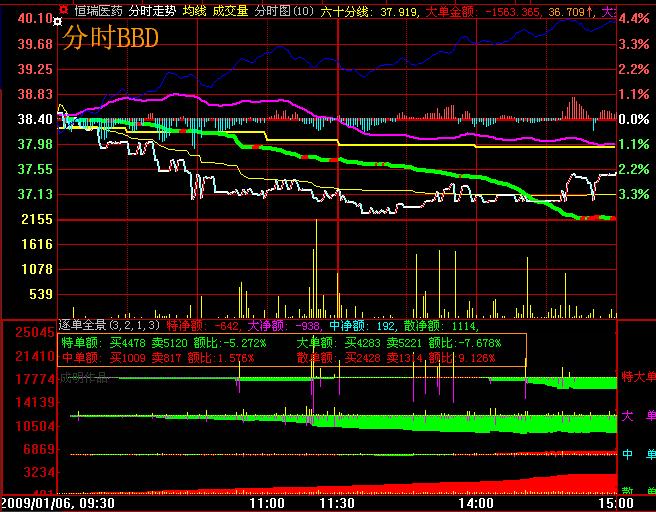Image resolution: width=656 pixels, height=512 pixels.
Task: Click the 11:00 time axis marker
Action: coord(267,503)
